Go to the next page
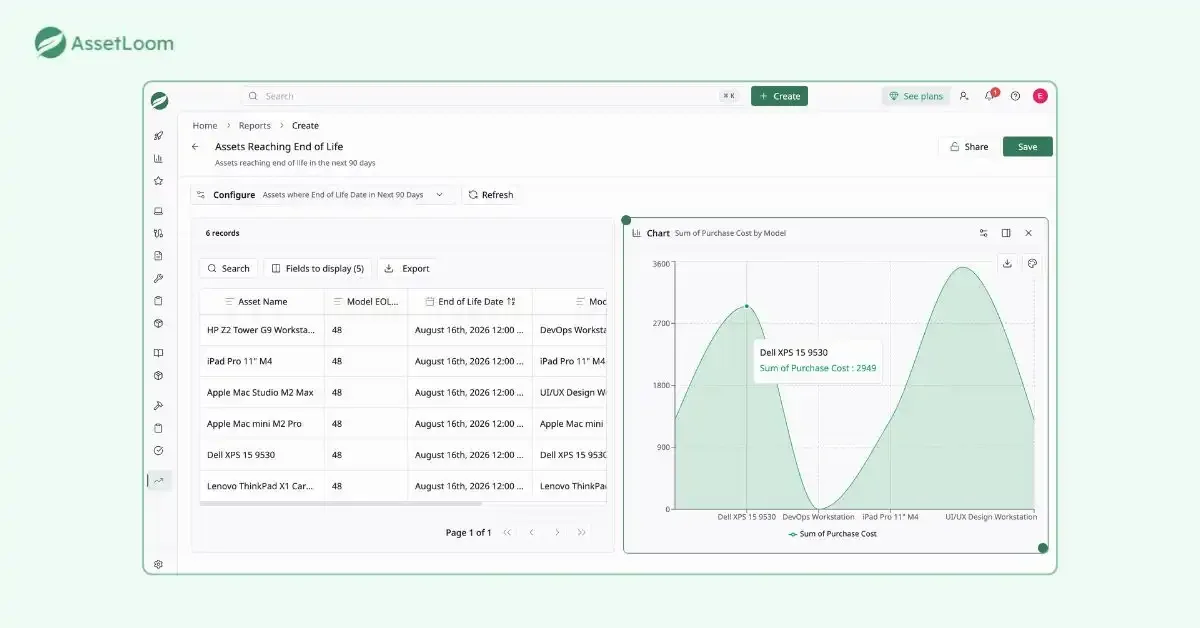The image size is (1200, 628). click(x=557, y=533)
